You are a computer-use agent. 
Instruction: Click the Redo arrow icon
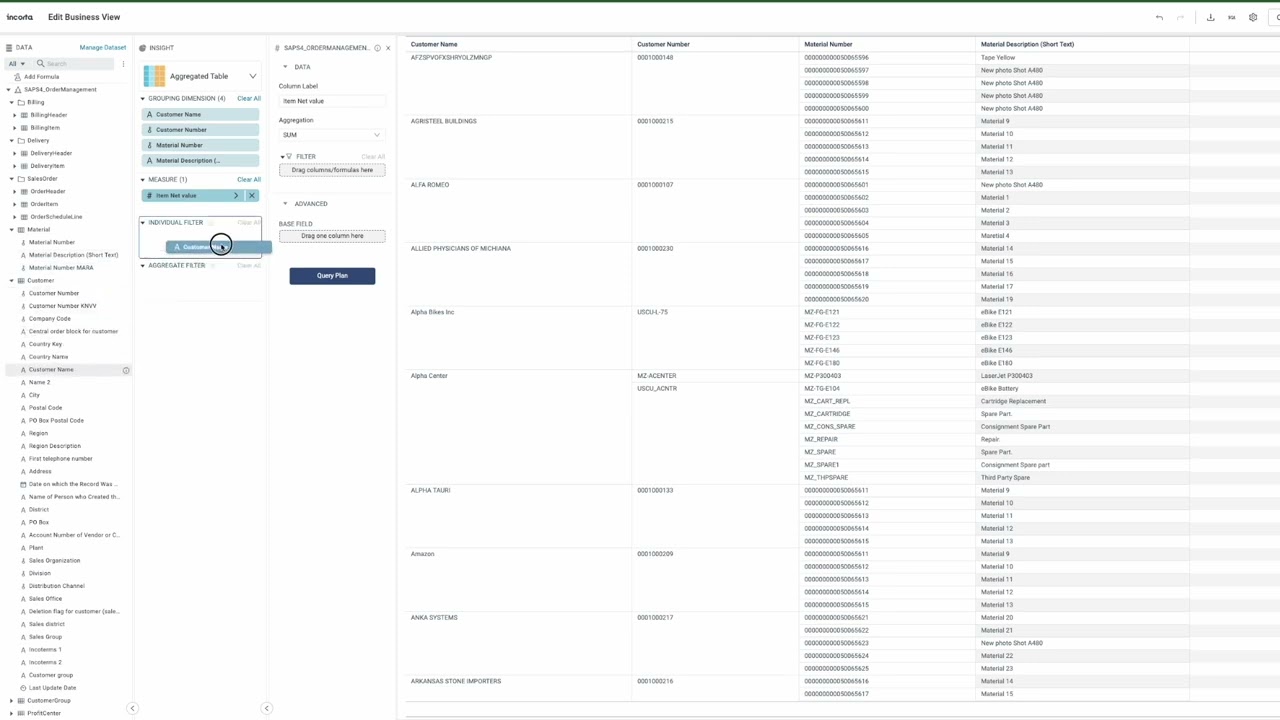[x=1180, y=17]
